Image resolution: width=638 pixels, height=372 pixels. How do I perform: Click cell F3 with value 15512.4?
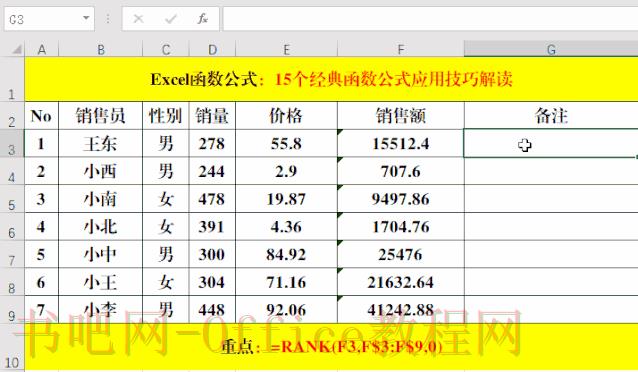(401, 143)
